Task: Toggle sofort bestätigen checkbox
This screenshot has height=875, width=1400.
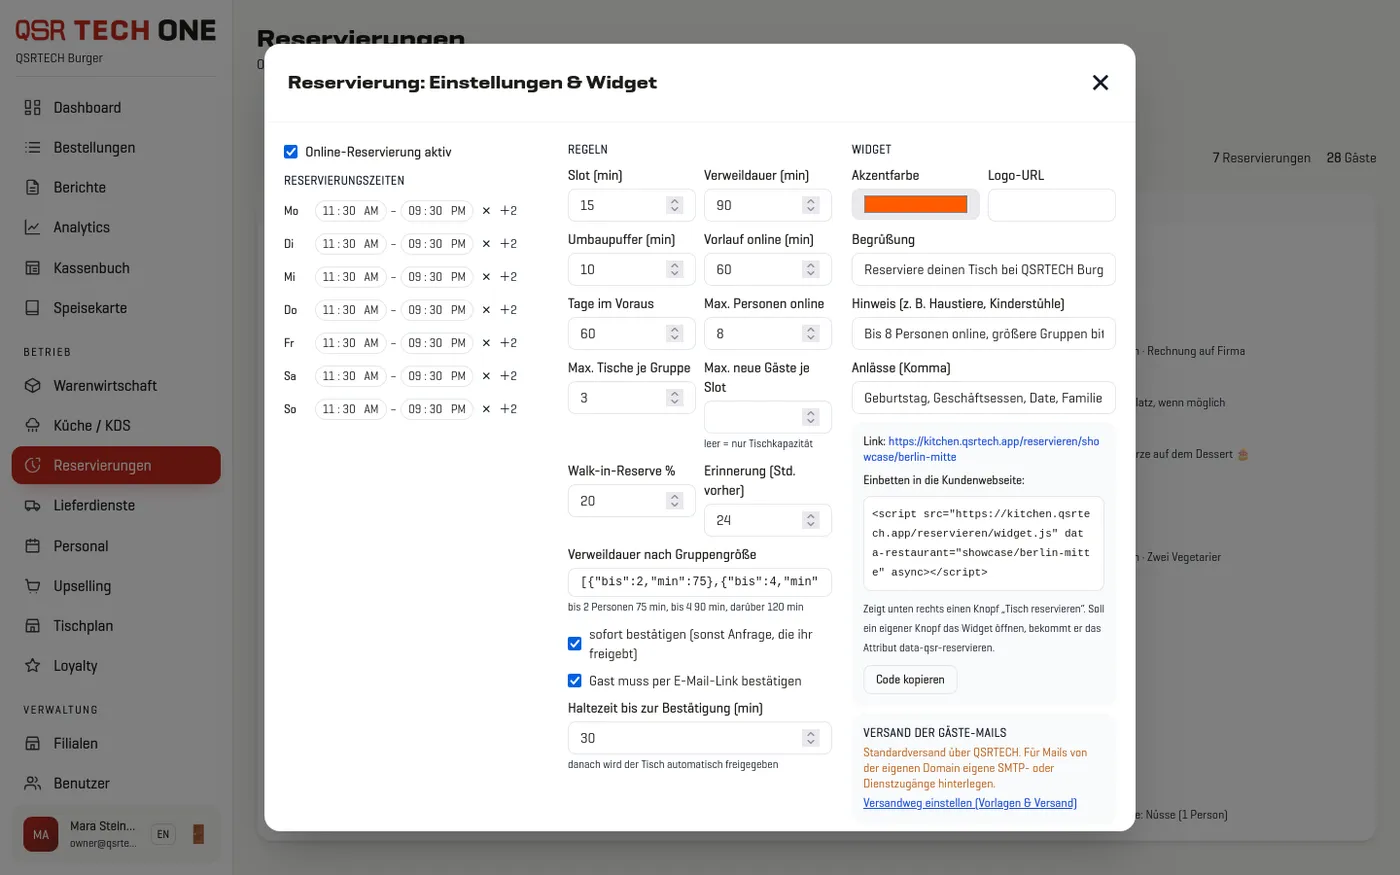Action: pyautogui.click(x=575, y=644)
